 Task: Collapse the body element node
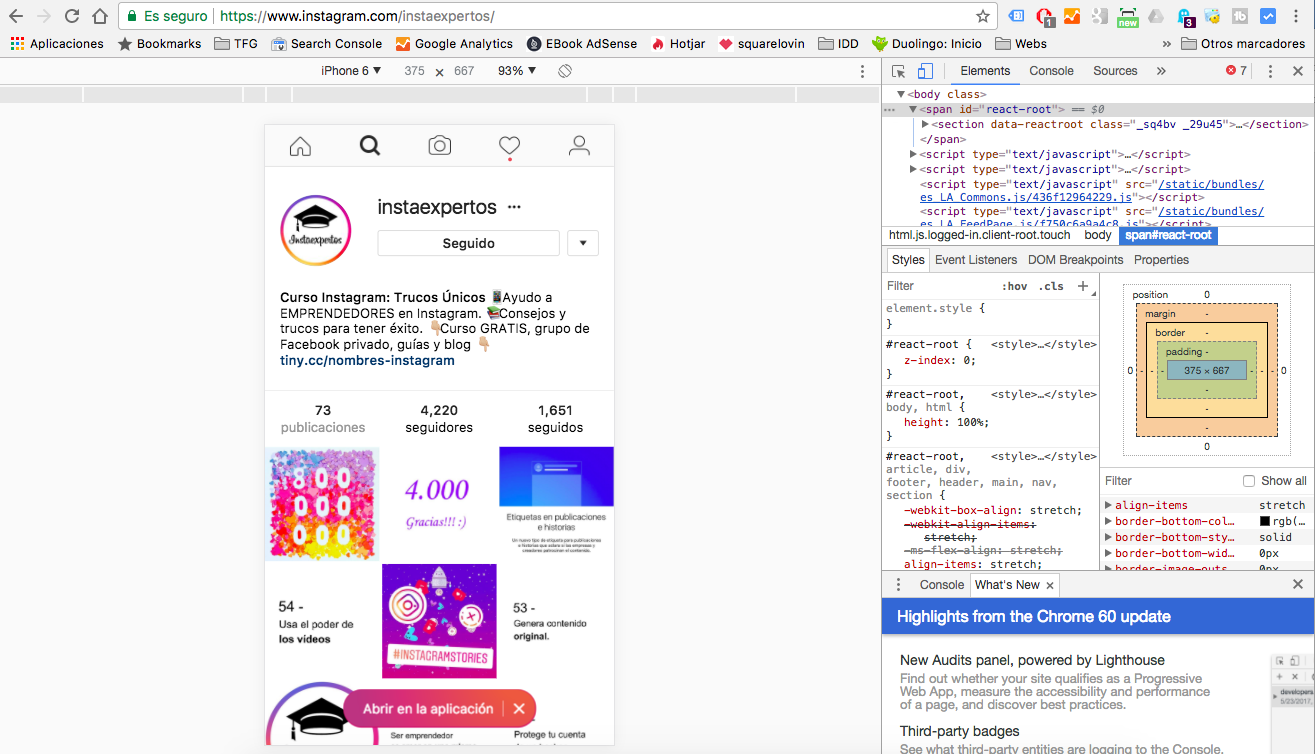click(901, 94)
